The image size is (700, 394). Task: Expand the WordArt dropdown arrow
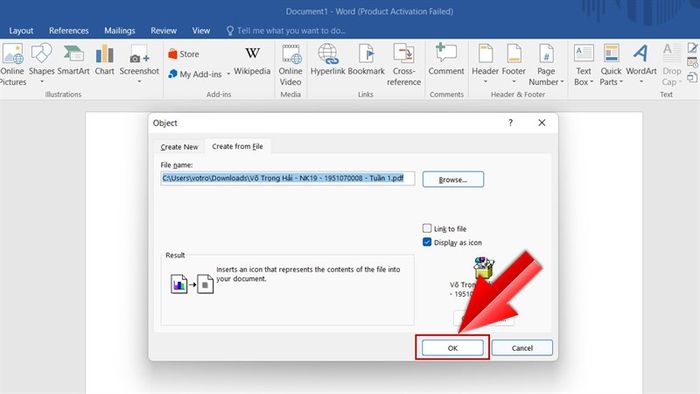point(642,82)
